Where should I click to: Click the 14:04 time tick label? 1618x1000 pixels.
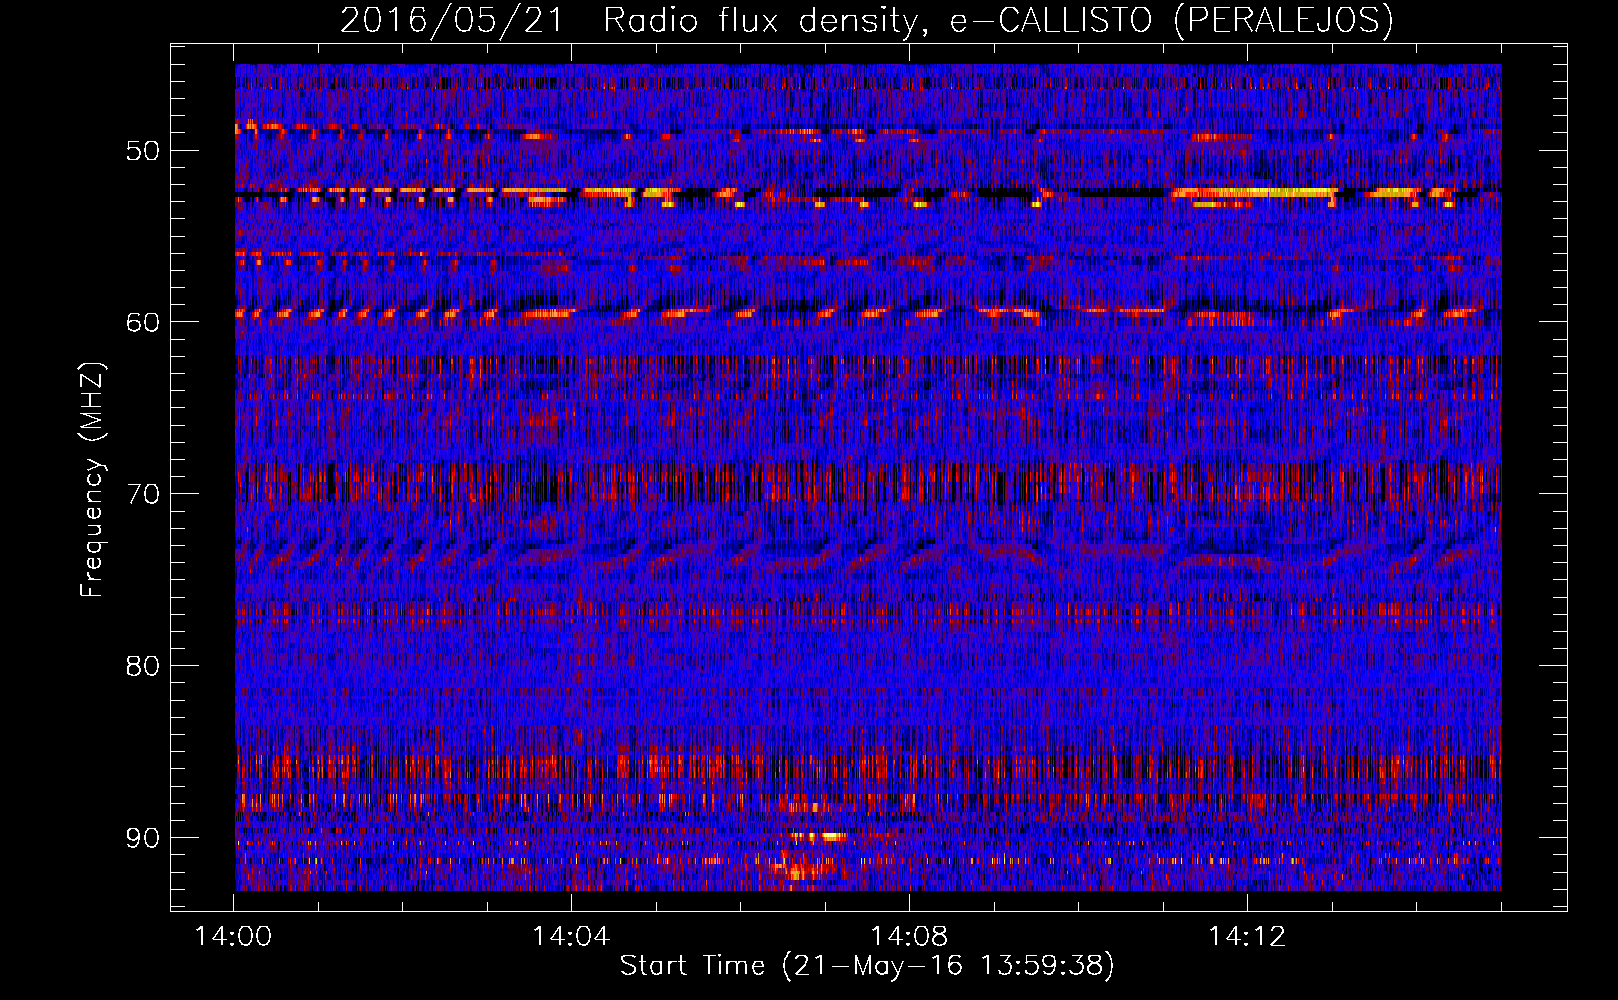571,937
